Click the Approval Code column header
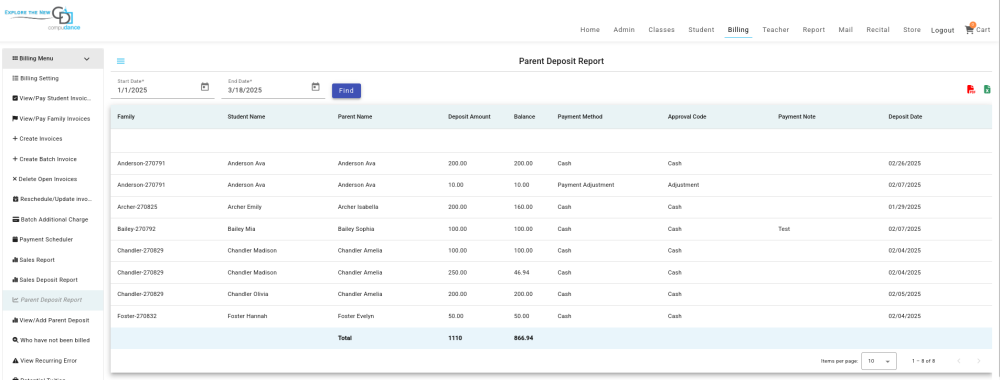Image resolution: width=1000 pixels, height=380 pixels. click(687, 117)
